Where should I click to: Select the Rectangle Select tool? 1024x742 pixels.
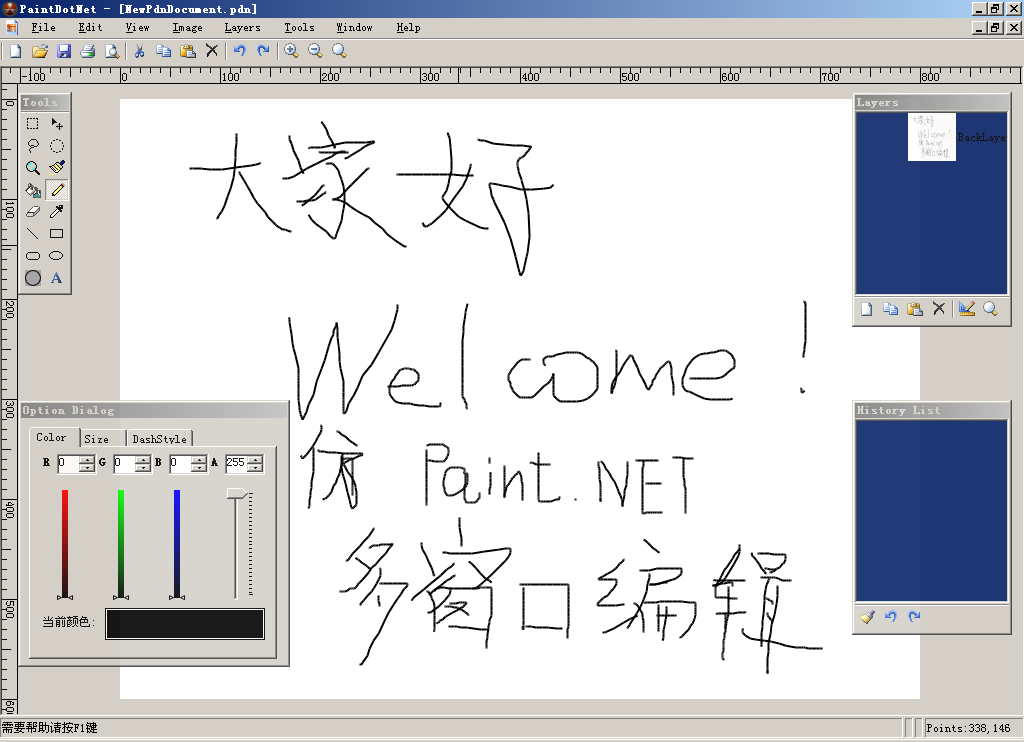click(33, 123)
